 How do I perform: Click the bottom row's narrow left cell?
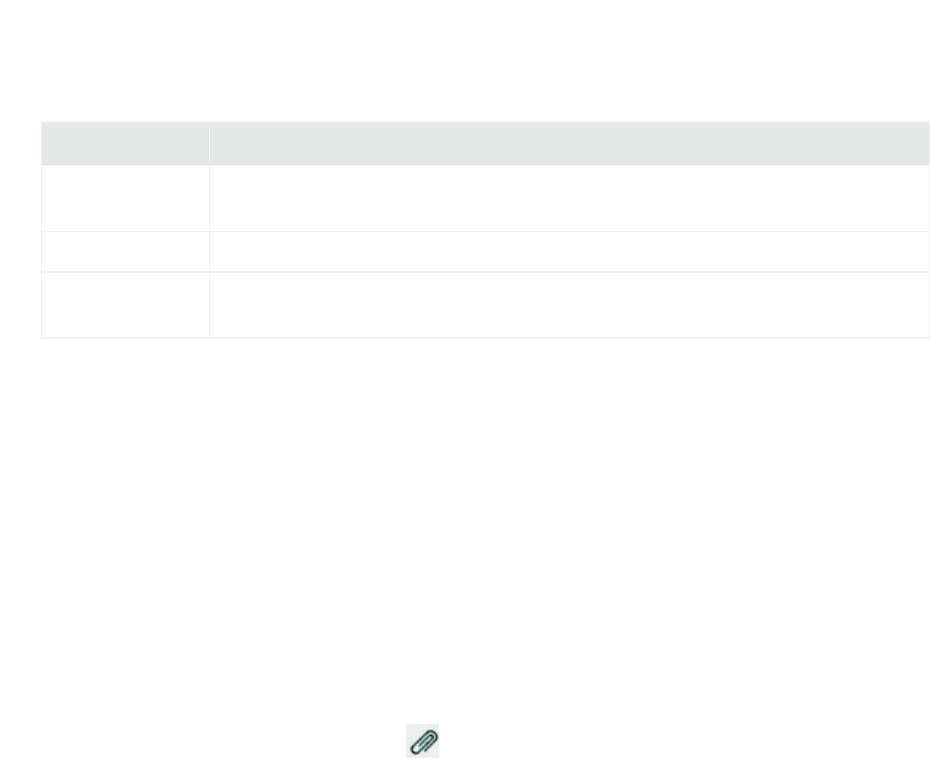tap(125, 305)
